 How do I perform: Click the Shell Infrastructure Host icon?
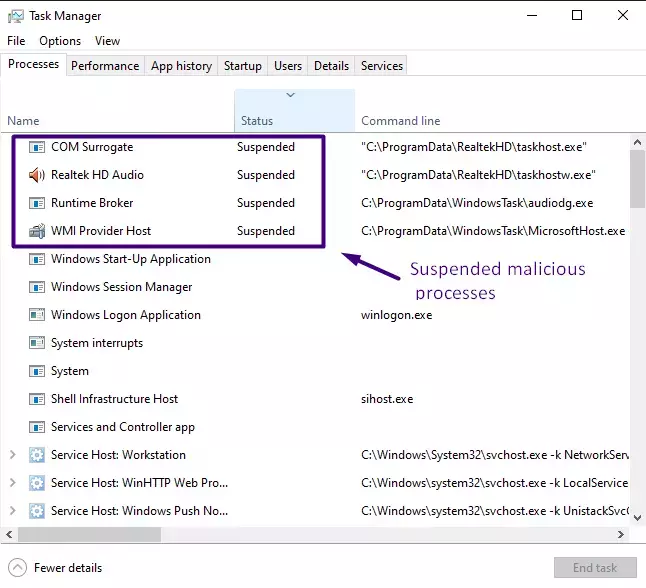(37, 399)
